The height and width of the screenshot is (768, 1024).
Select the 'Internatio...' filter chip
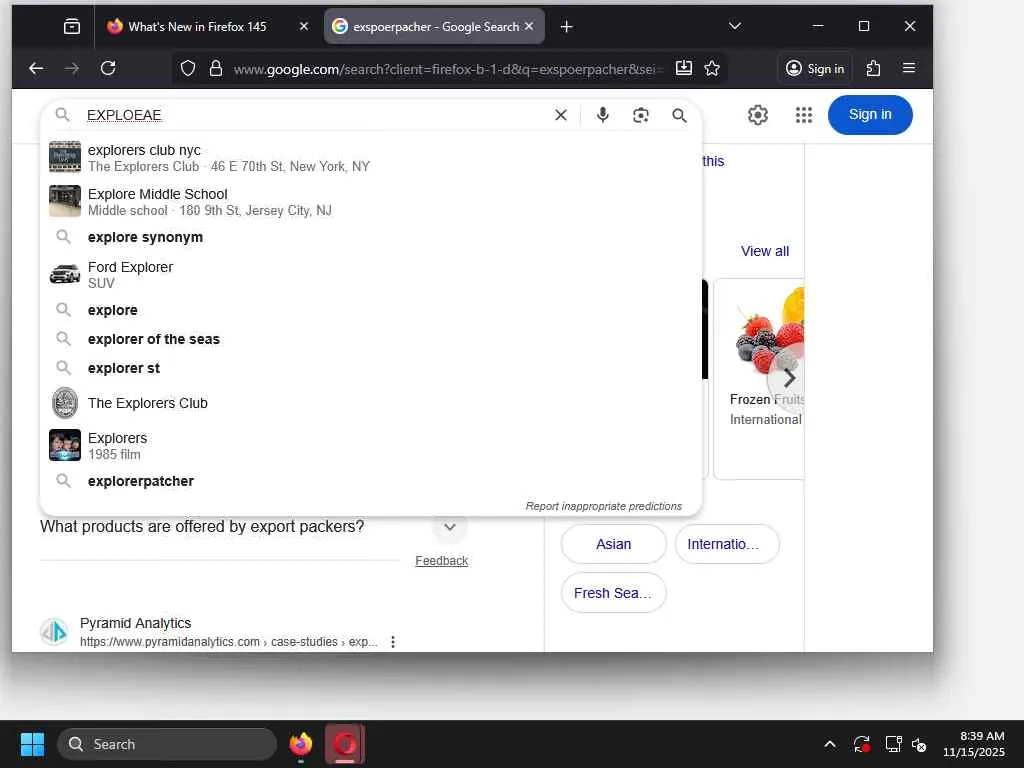point(728,544)
